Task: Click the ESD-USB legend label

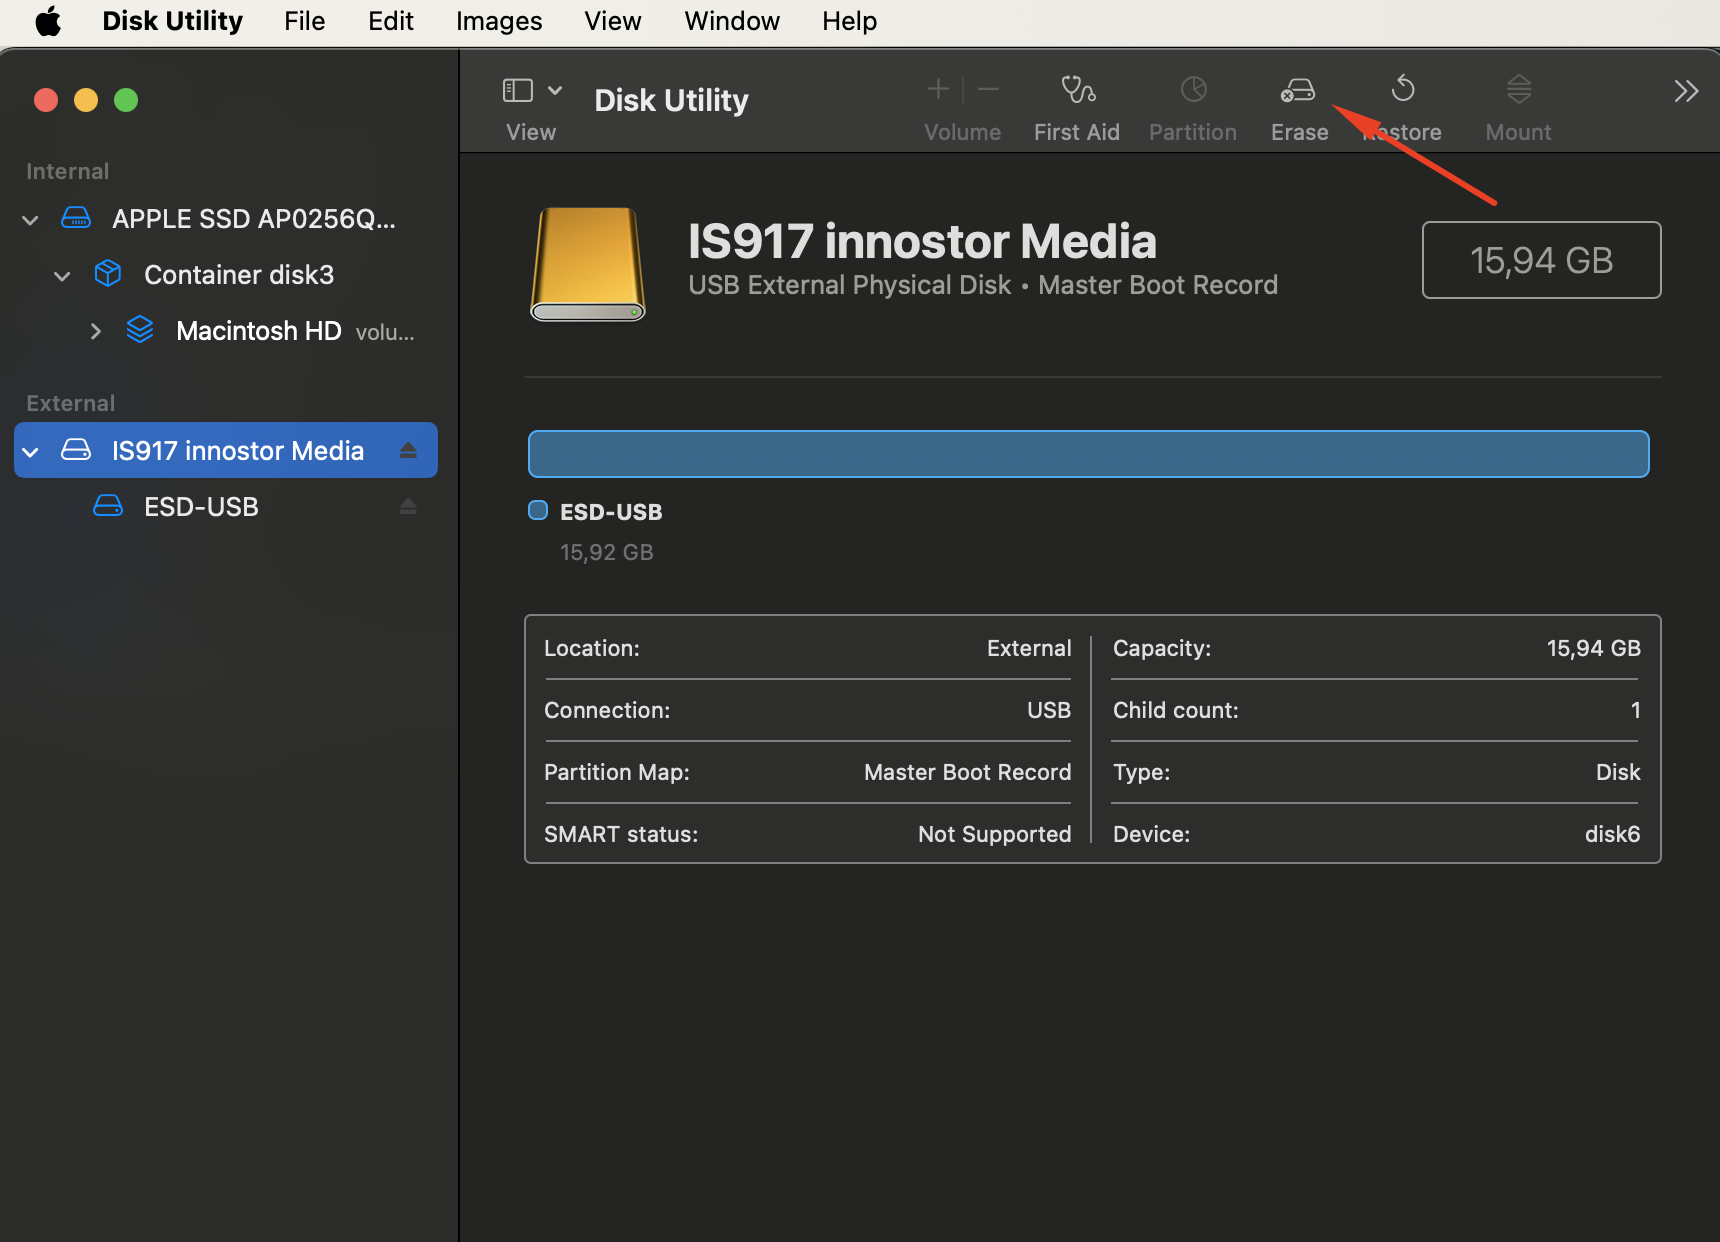Action: pos(611,512)
